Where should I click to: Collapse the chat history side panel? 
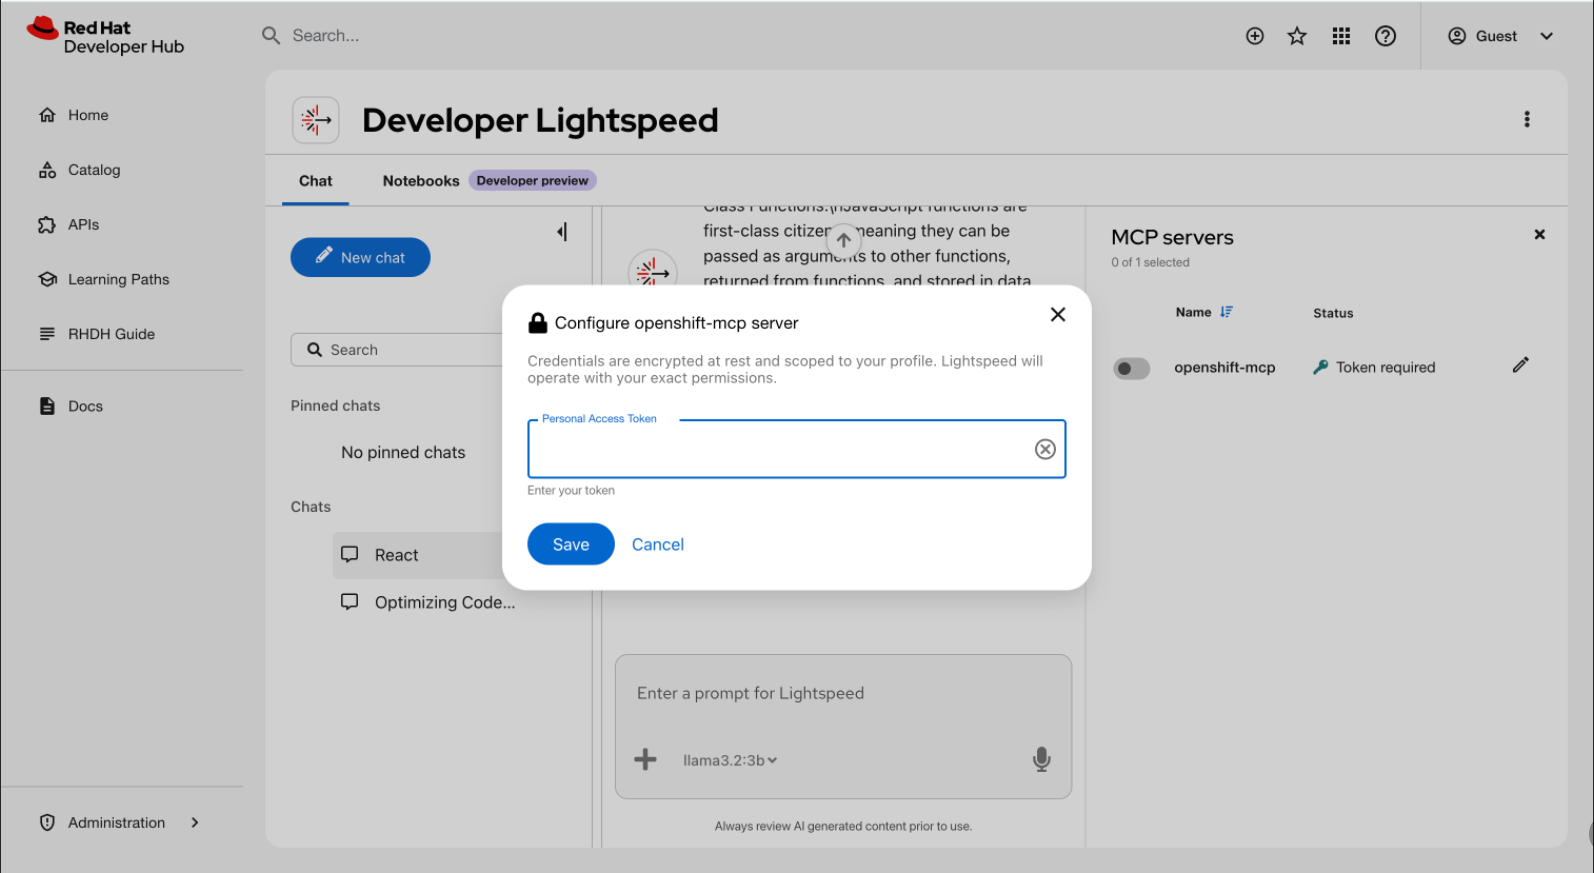point(562,232)
